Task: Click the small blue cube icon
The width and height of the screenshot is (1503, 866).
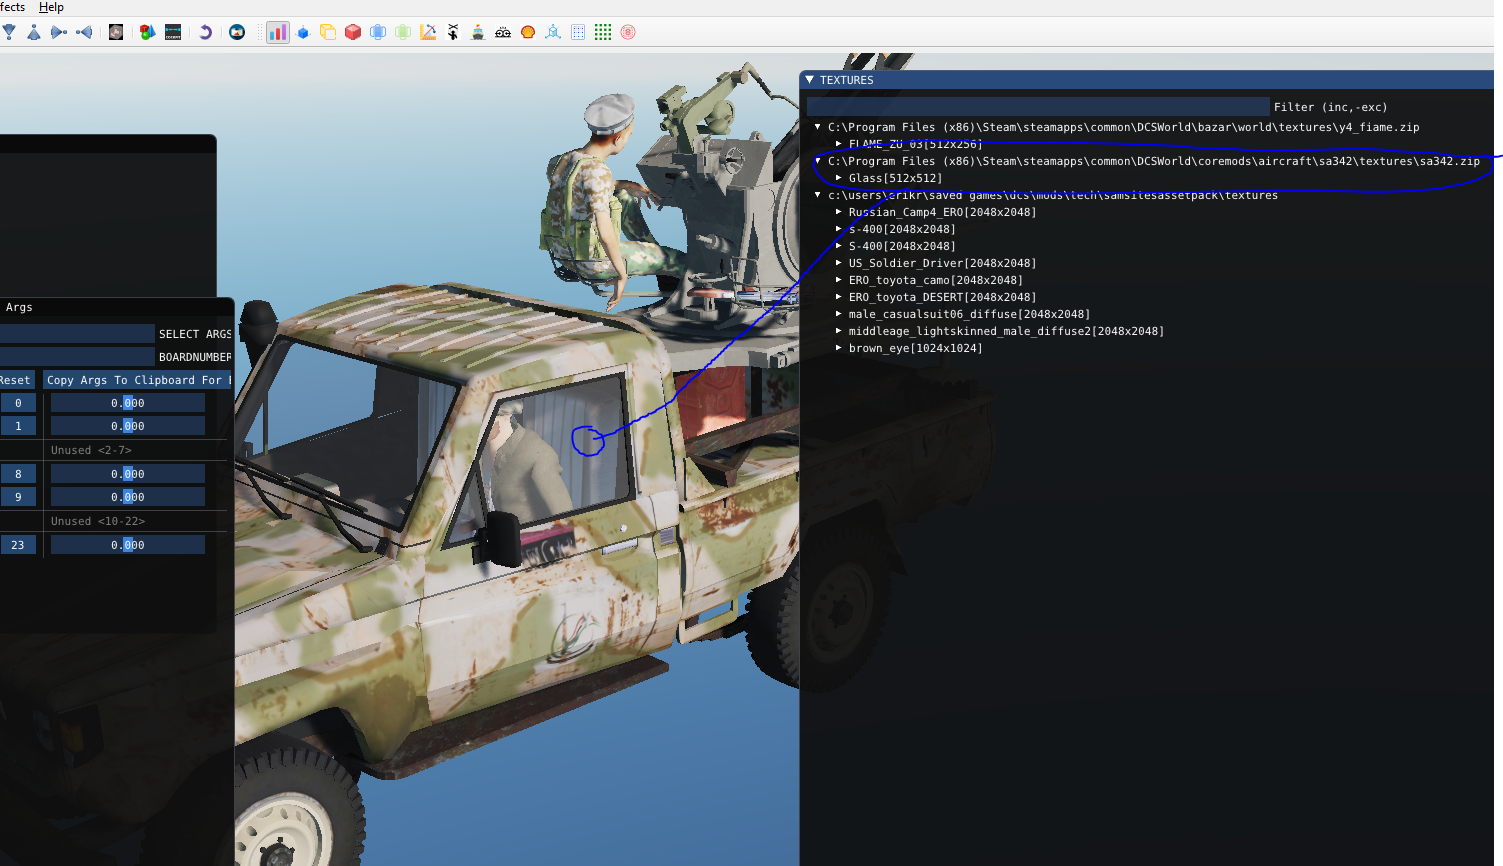Action: point(303,32)
